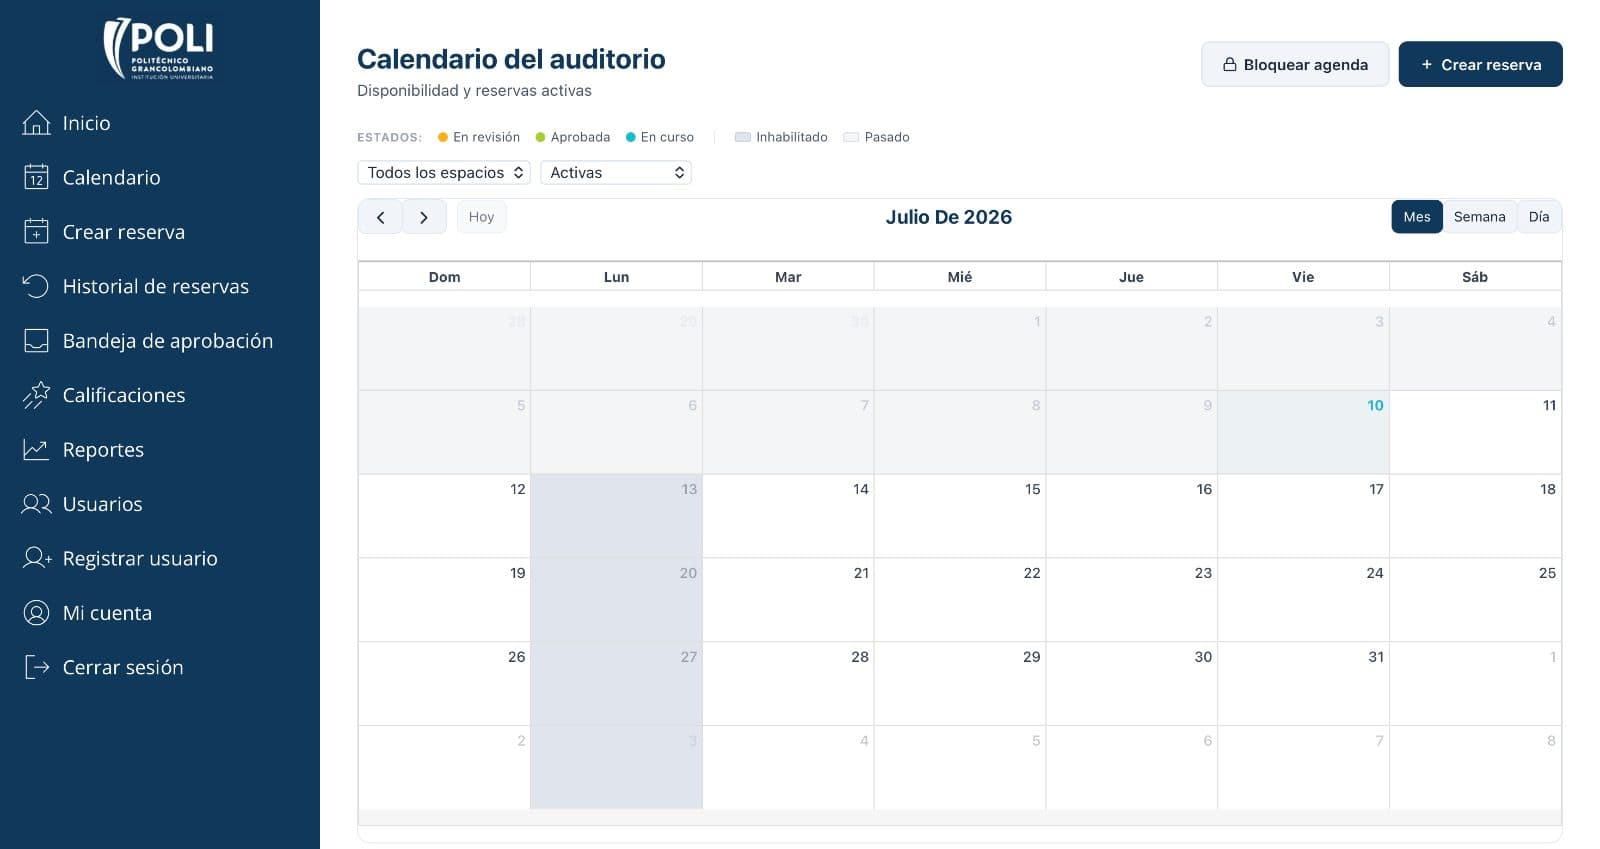Image resolution: width=1600 pixels, height=849 pixels.
Task: Select day 22 in the calendar
Action: [x=960, y=600]
